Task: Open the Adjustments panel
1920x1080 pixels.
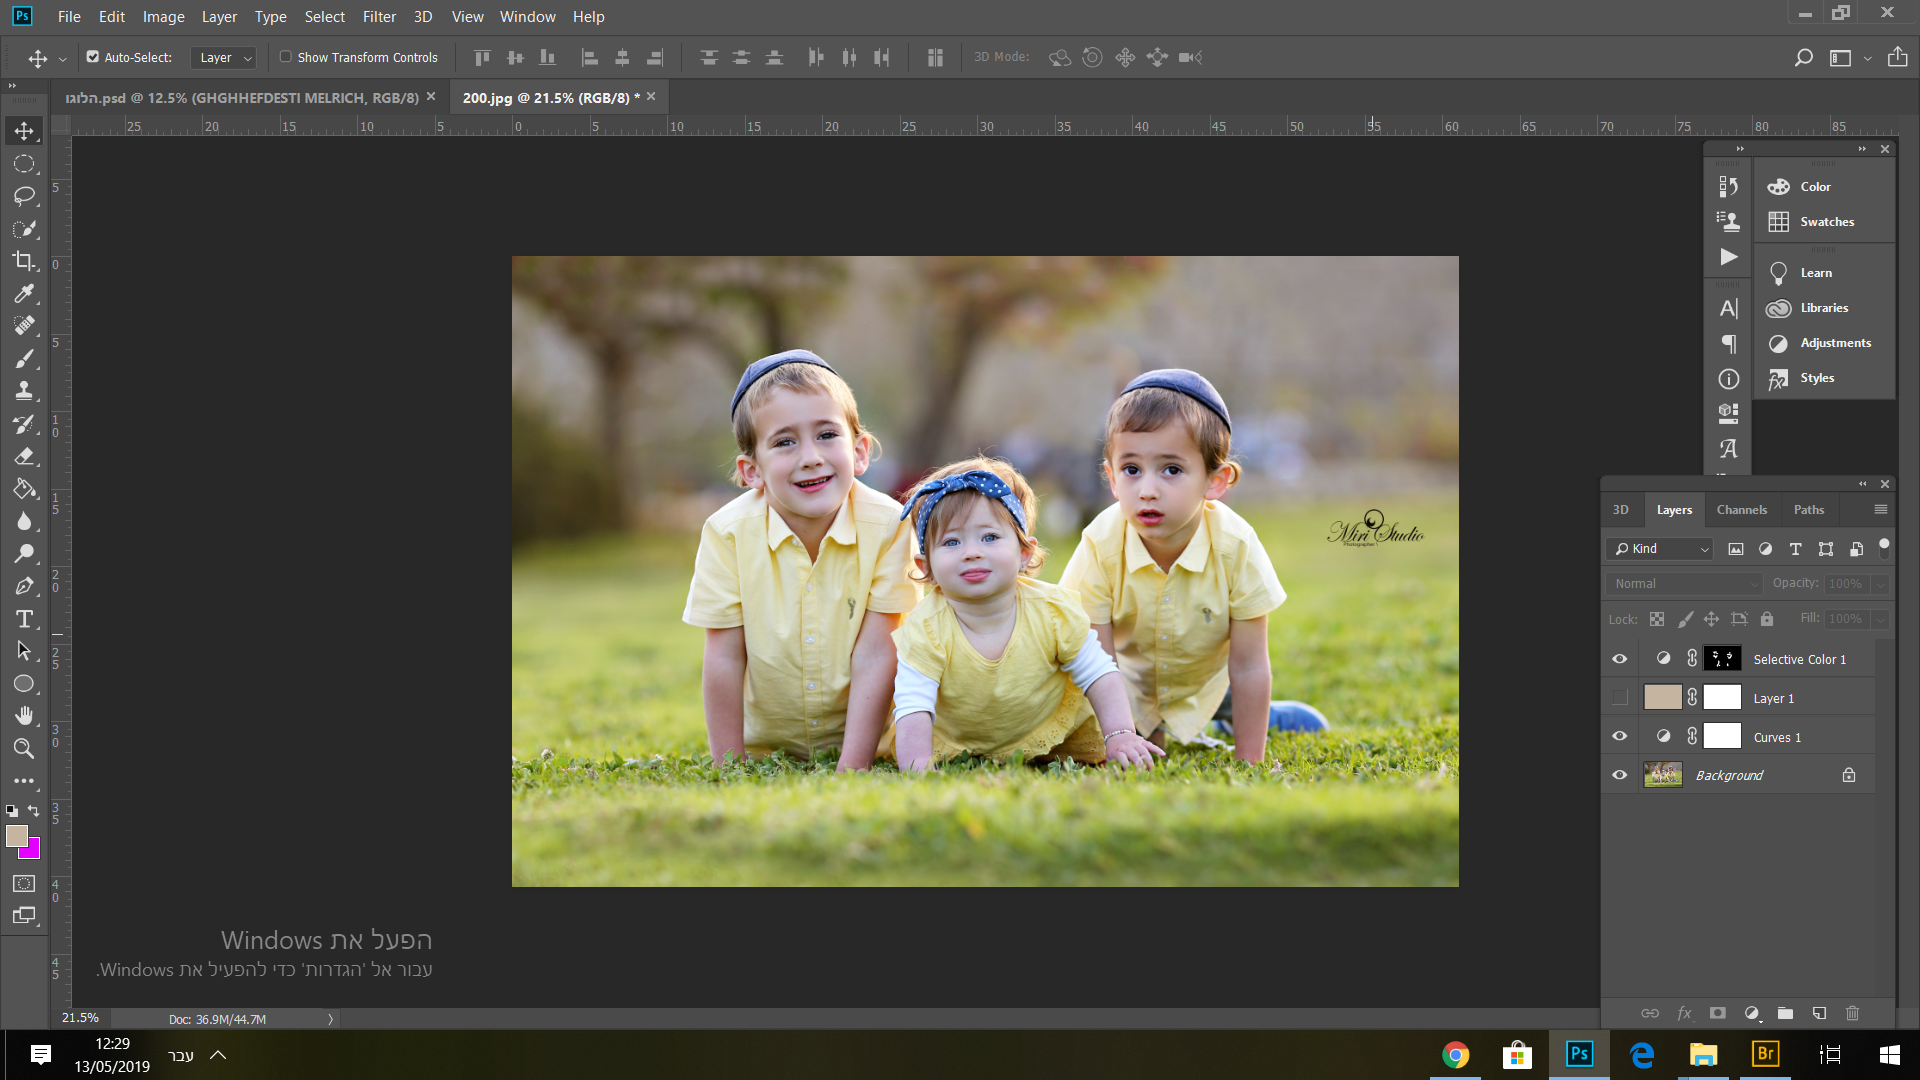Action: click(x=1834, y=343)
